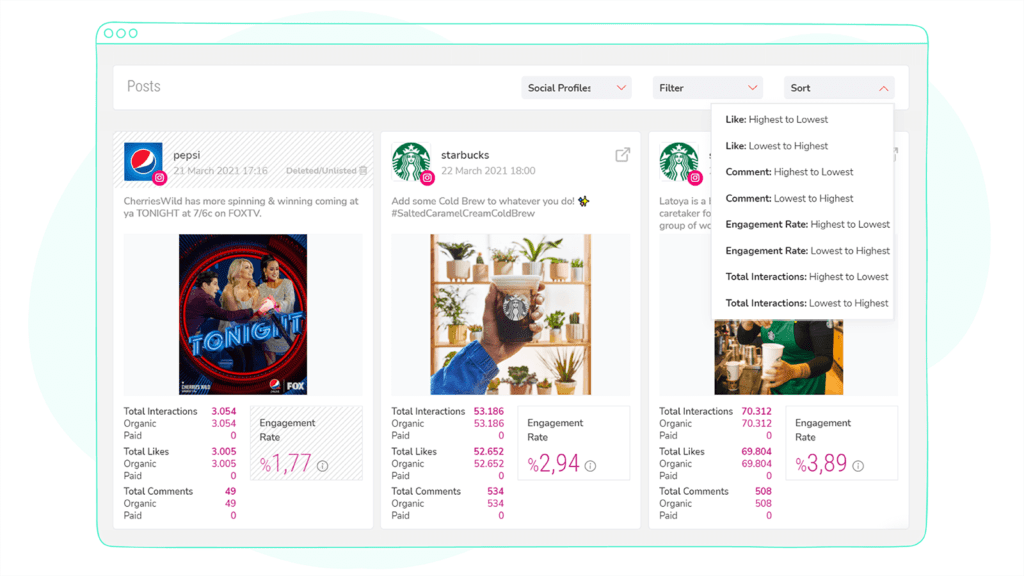Click the Total Comments value 508
Image resolution: width=1024 pixels, height=576 pixels.
click(763, 491)
